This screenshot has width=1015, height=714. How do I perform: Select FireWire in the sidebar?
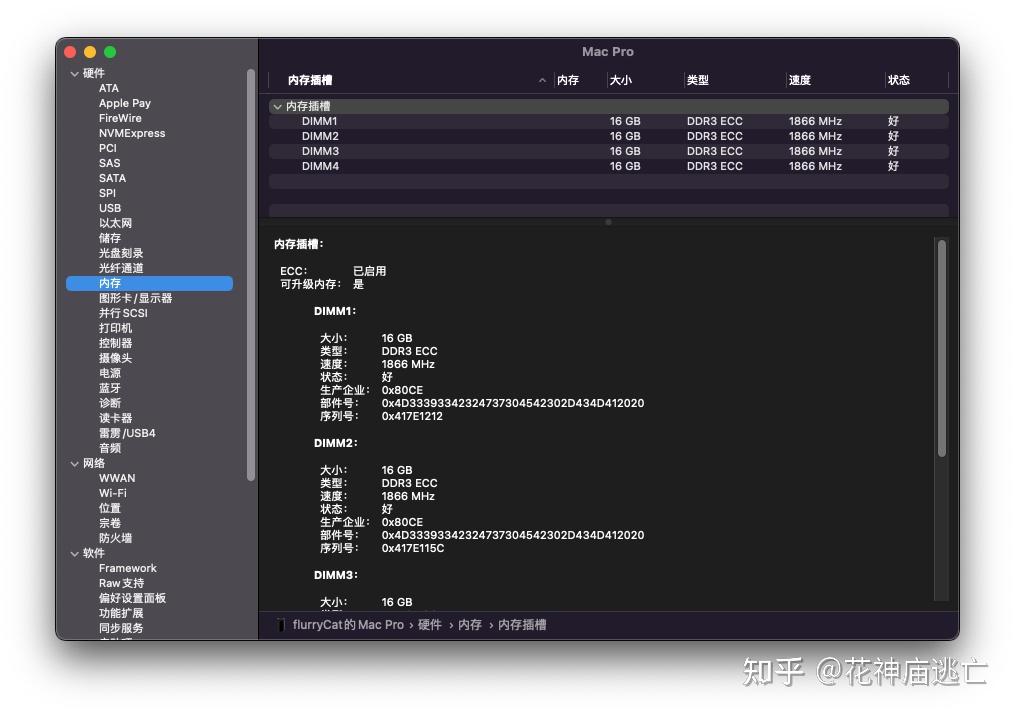click(x=120, y=118)
